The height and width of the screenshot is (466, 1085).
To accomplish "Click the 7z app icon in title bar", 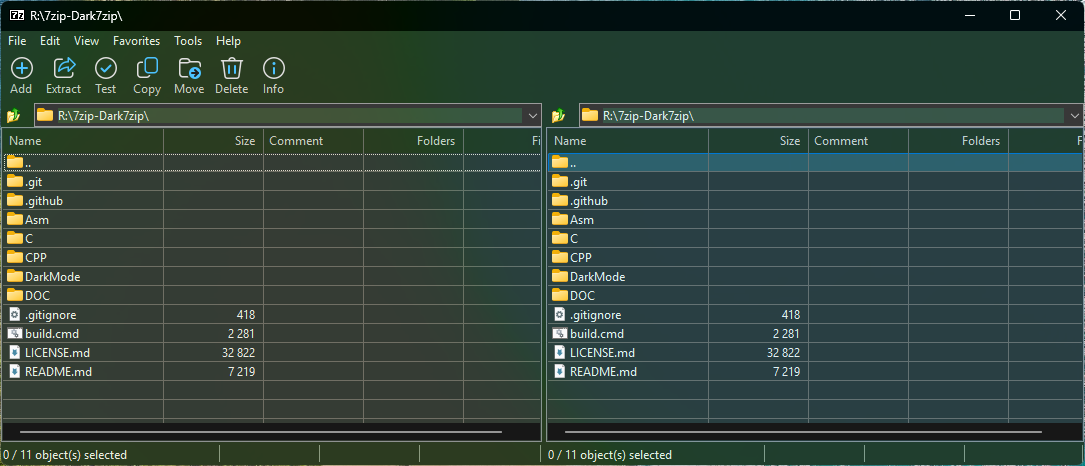I will tap(17, 15).
